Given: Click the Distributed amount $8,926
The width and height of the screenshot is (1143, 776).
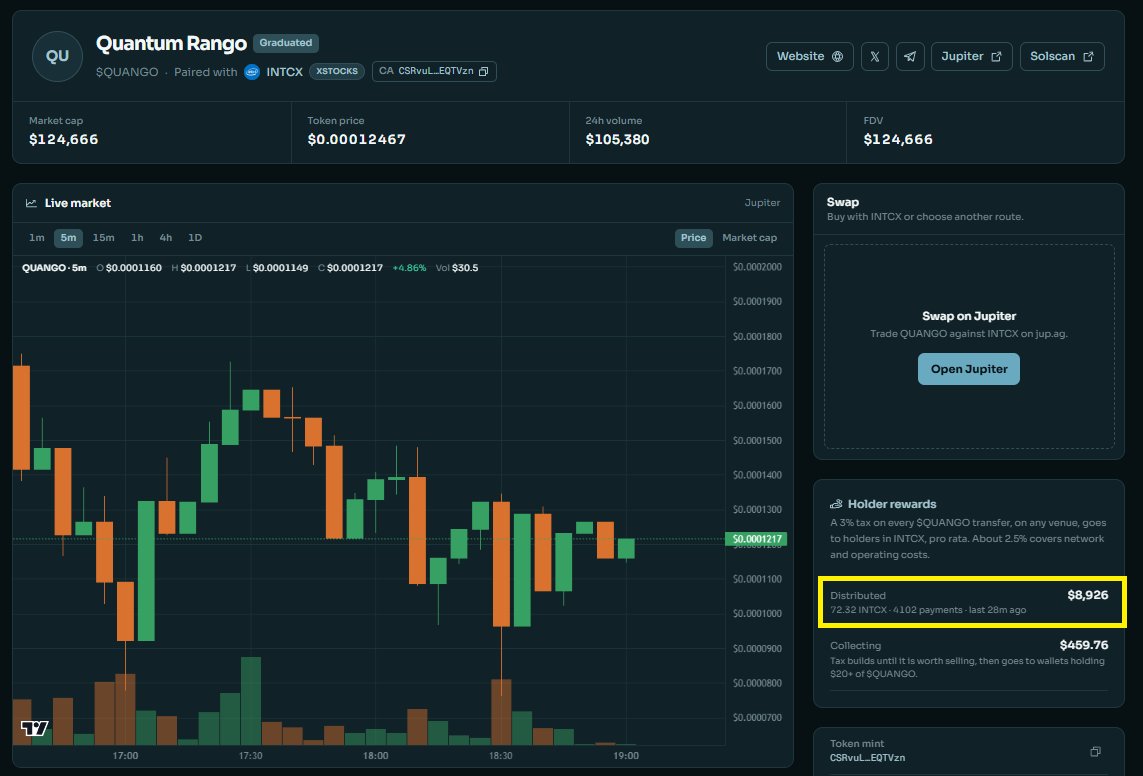Looking at the screenshot, I should 1088,595.
